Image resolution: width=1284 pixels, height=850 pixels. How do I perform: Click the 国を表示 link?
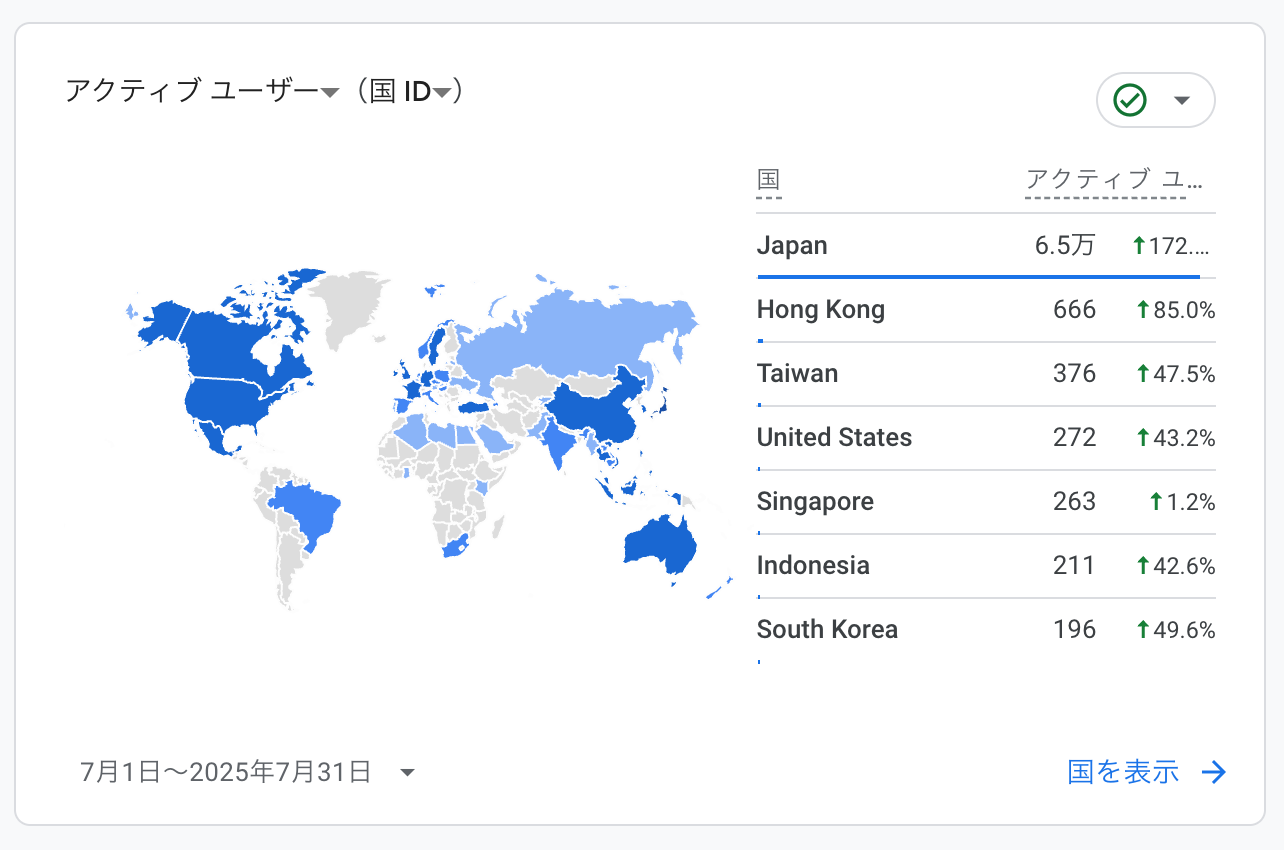point(1123,772)
